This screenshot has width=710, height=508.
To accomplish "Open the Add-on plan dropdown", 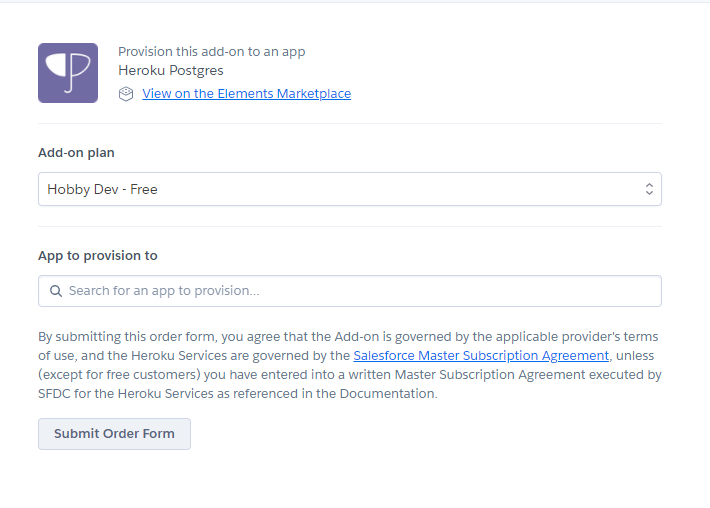I will click(x=349, y=189).
